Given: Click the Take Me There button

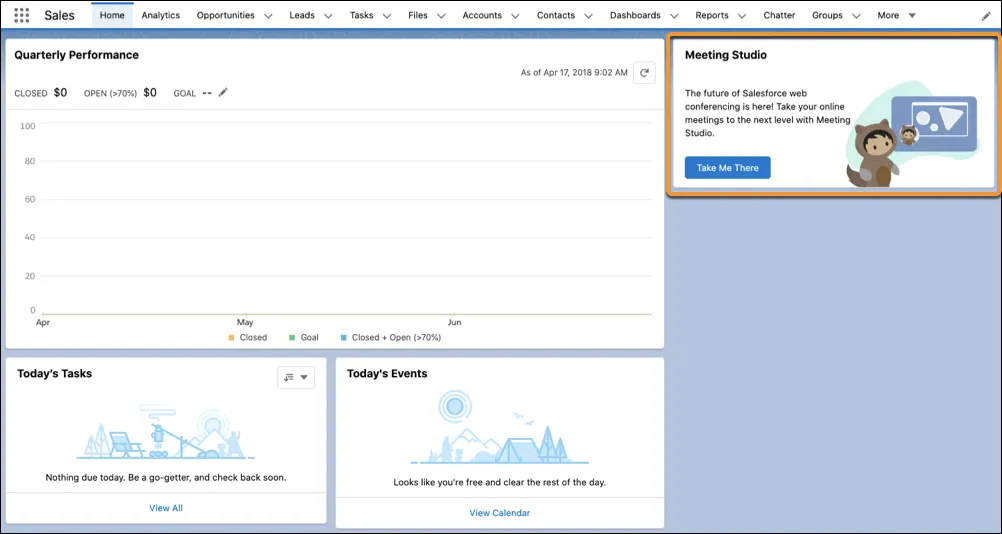Looking at the screenshot, I should coord(728,167).
